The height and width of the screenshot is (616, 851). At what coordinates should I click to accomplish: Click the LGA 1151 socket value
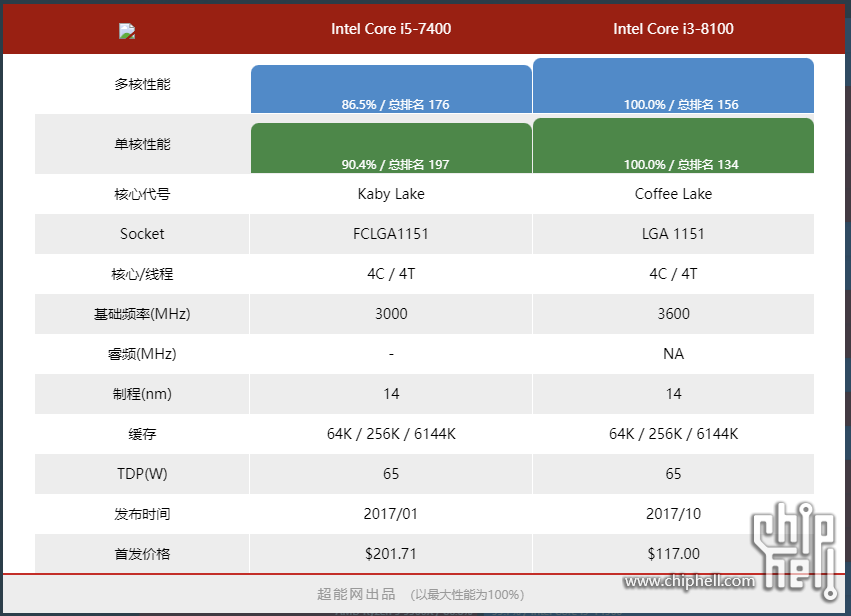[x=673, y=234]
